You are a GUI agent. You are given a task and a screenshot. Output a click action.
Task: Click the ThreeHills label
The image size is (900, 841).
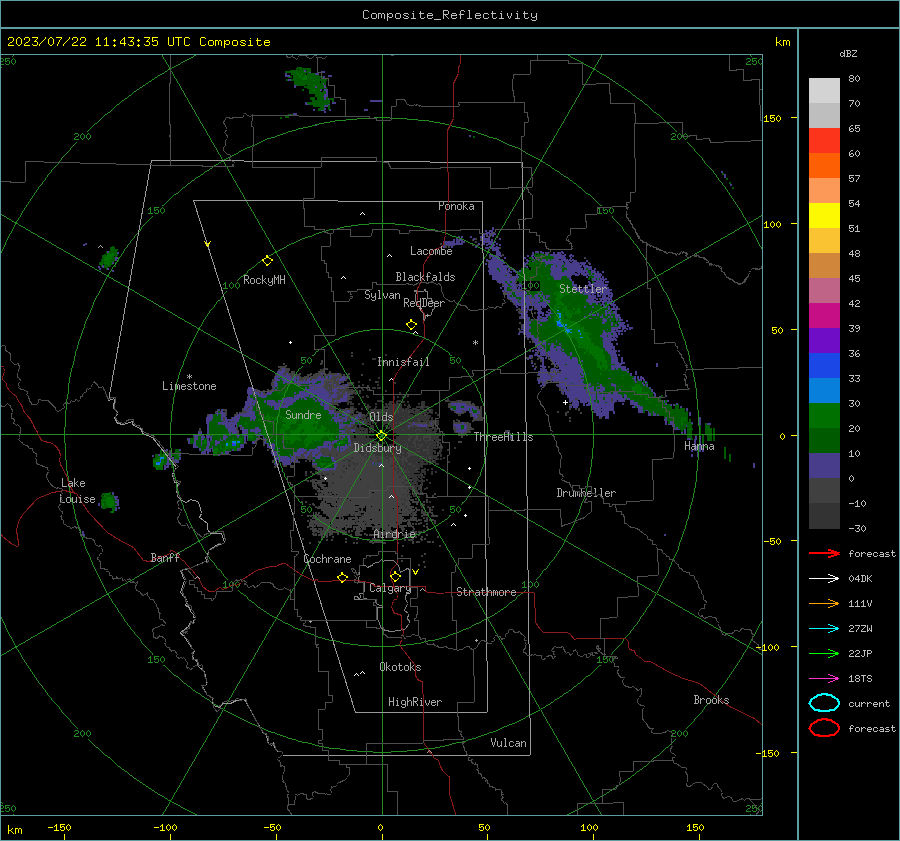[503, 437]
